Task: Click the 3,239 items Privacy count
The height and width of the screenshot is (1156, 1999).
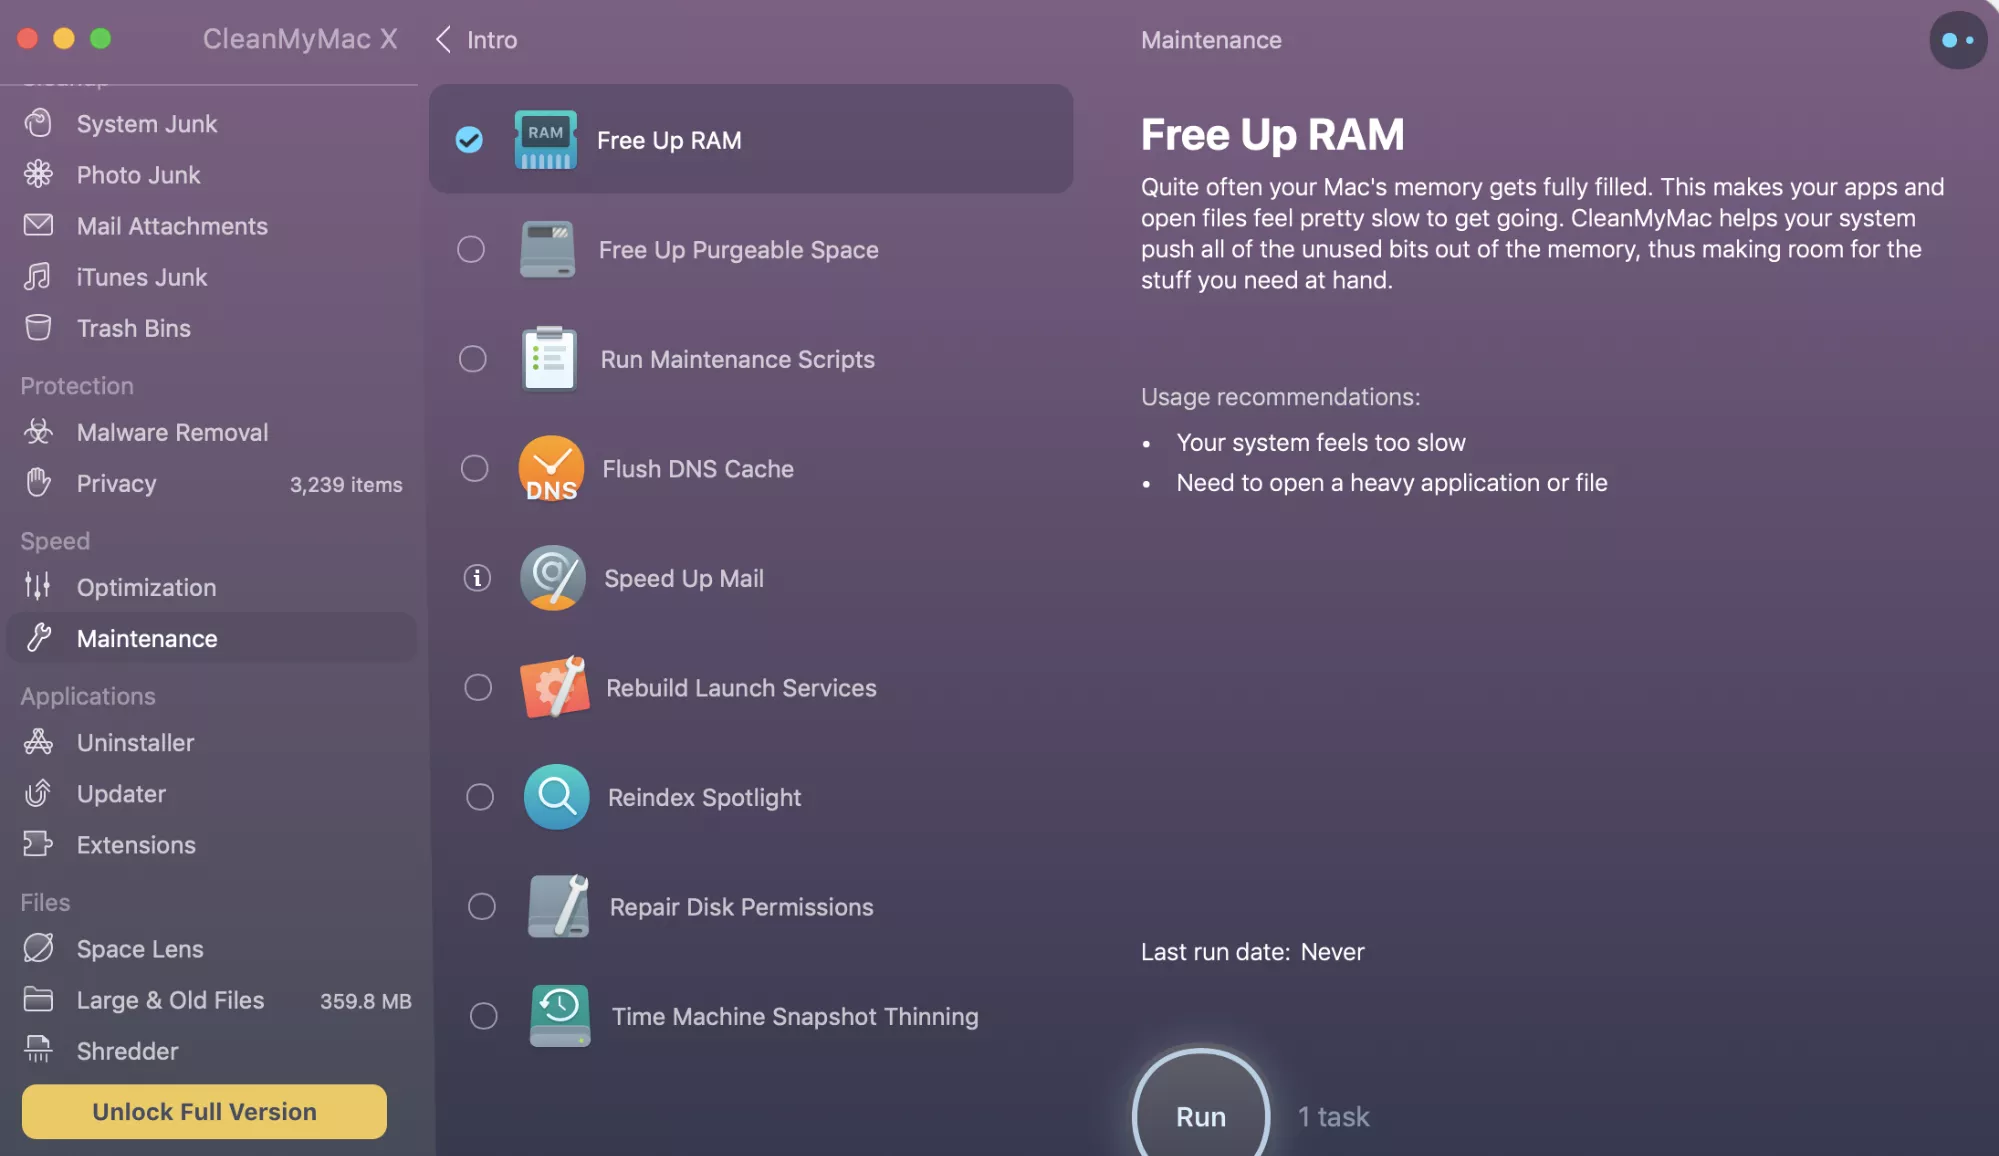Action: [x=346, y=484]
